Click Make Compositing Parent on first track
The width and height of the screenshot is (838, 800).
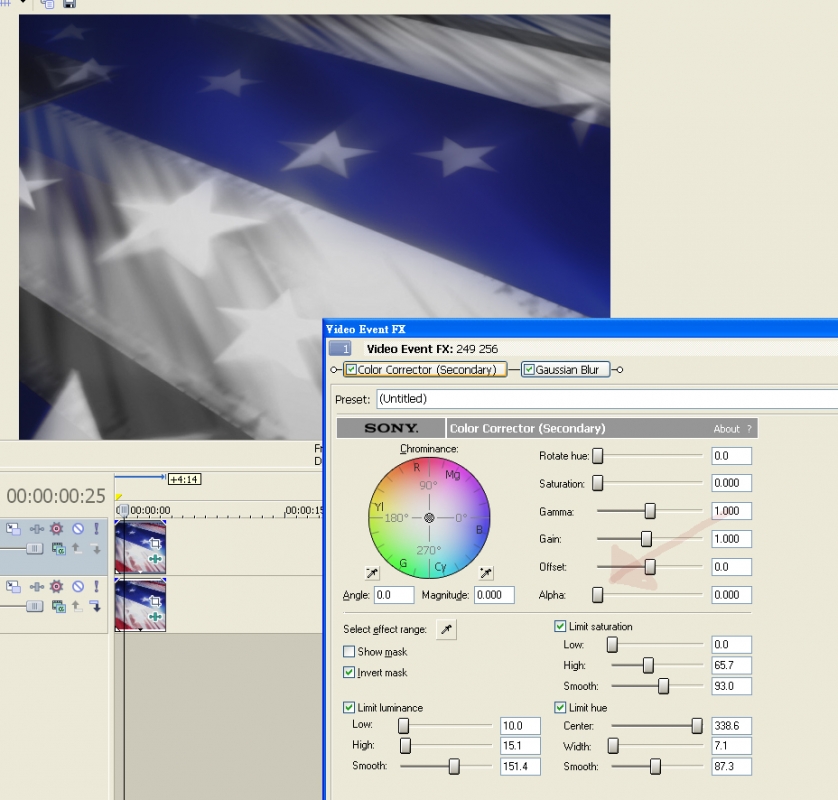click(x=76, y=548)
